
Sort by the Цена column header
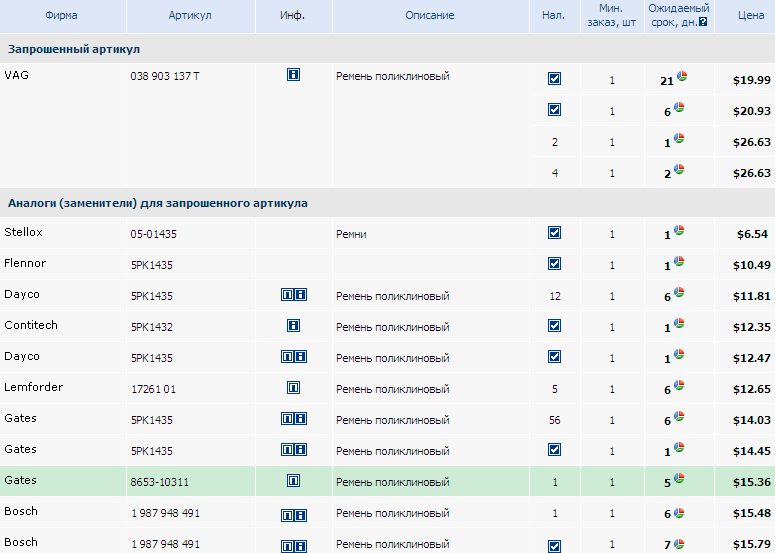click(751, 15)
